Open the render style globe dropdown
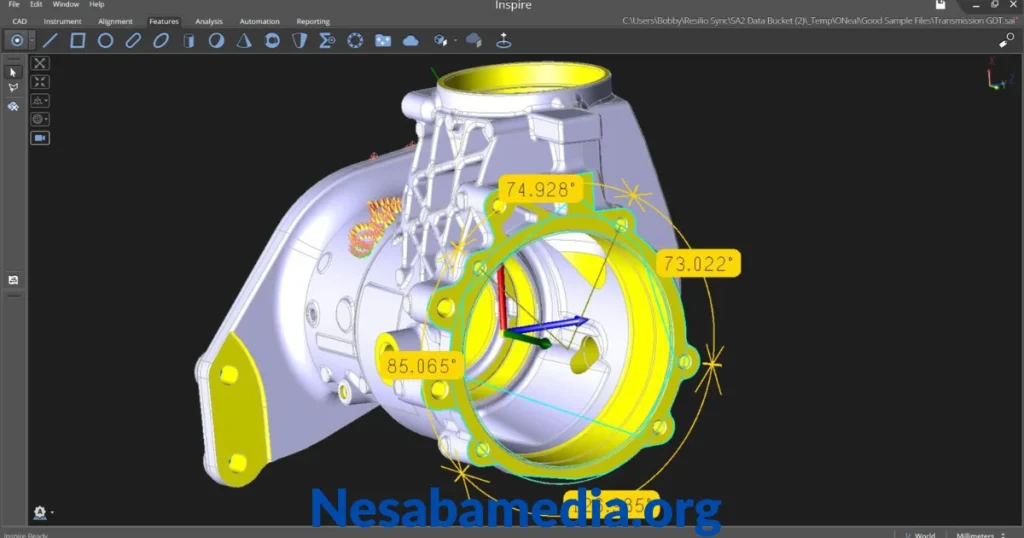The width and height of the screenshot is (1024, 538). [40, 119]
